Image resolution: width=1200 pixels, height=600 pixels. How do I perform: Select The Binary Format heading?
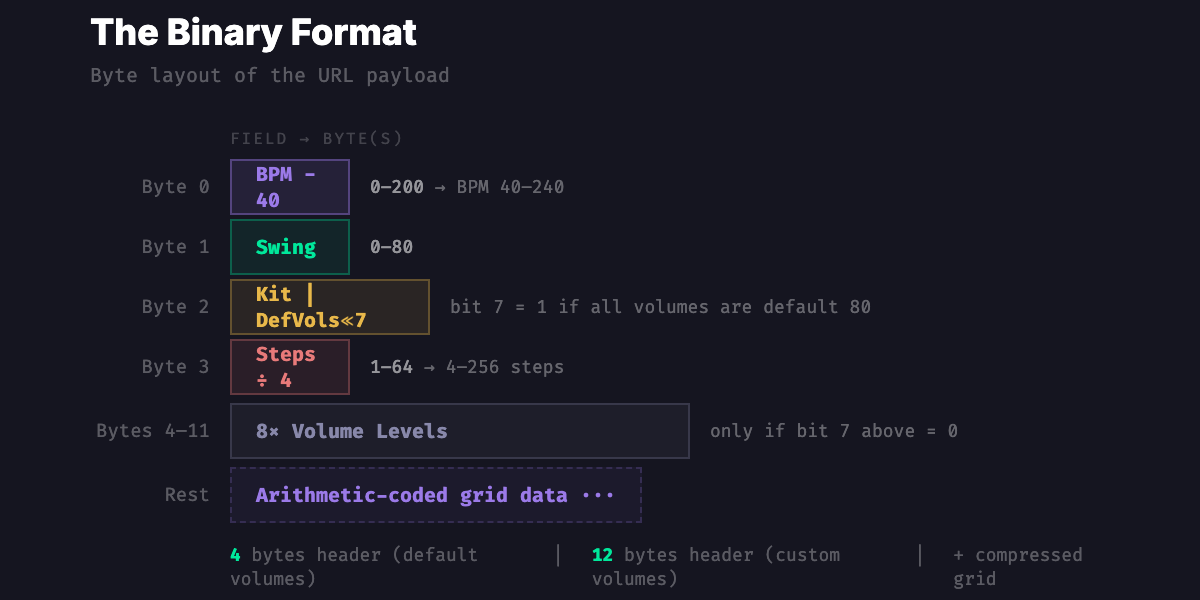click(x=254, y=32)
